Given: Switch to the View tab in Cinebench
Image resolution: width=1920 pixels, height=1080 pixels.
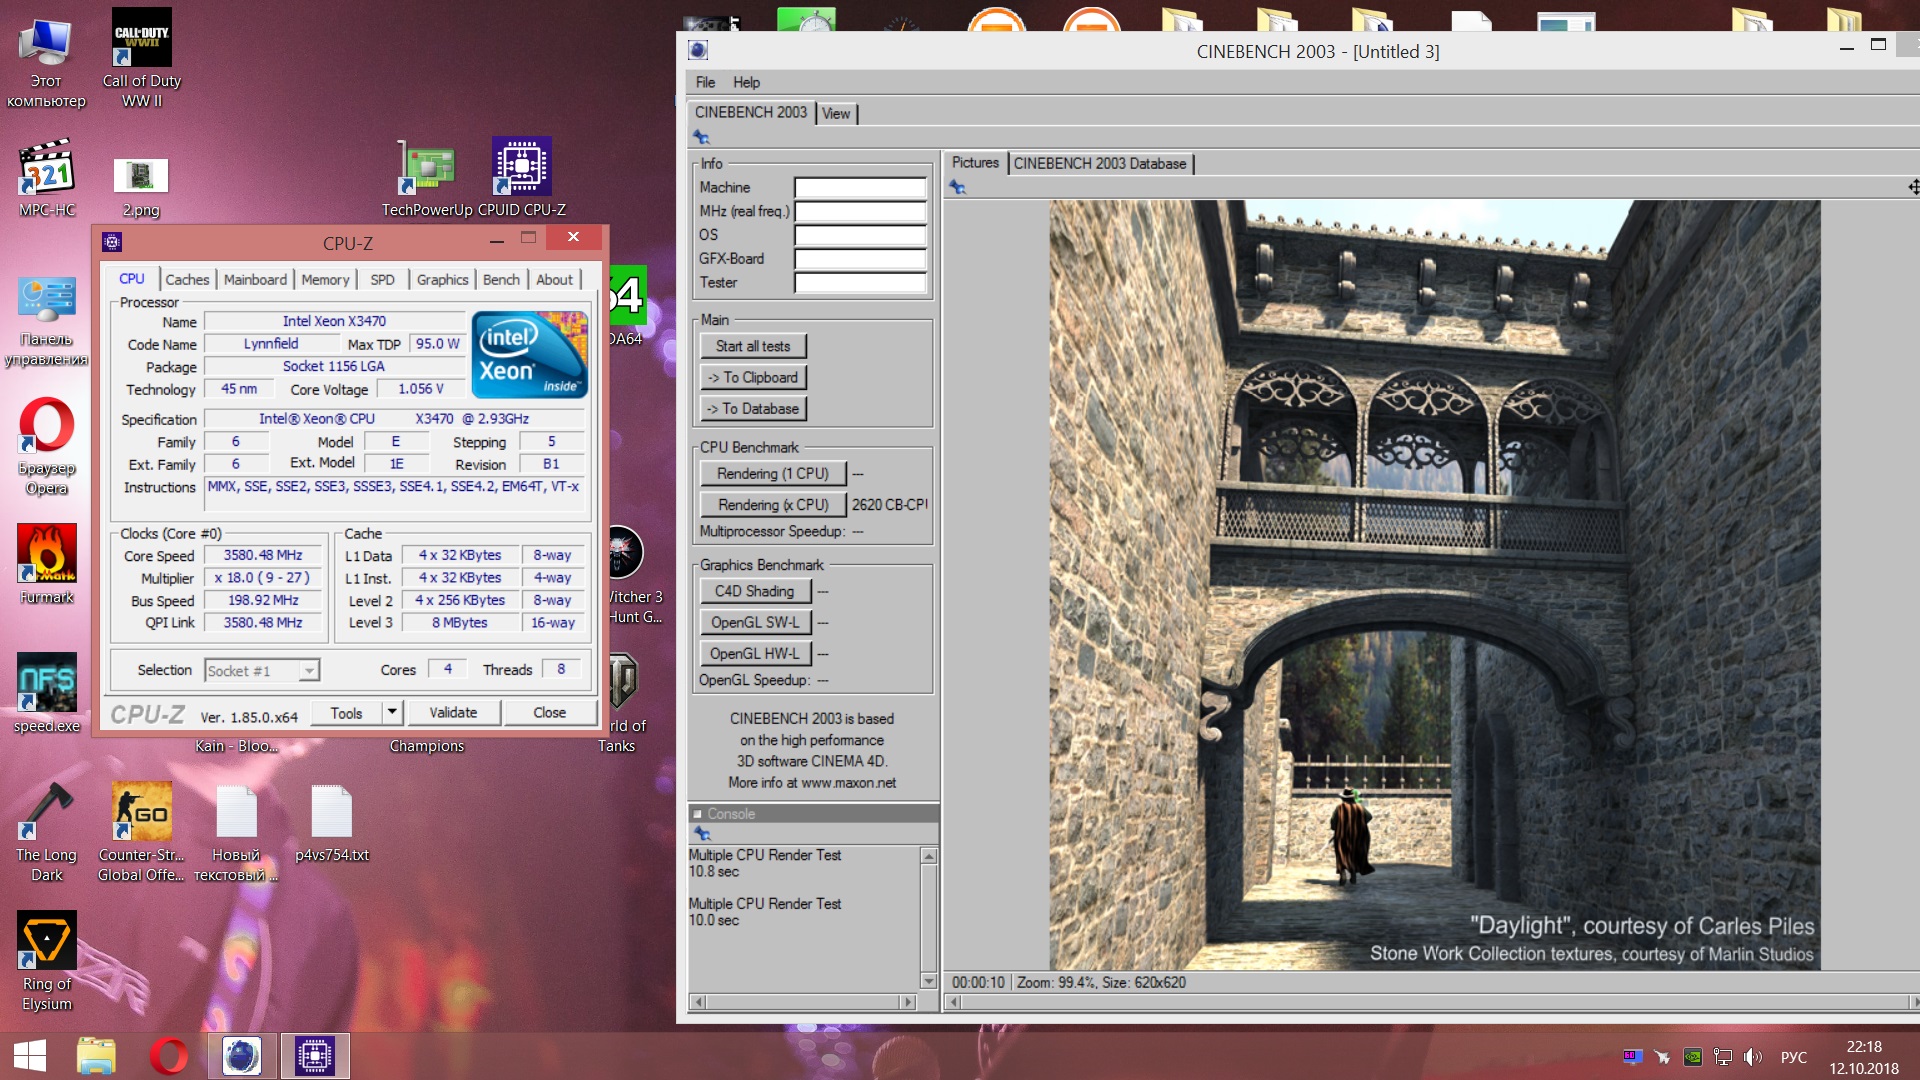Looking at the screenshot, I should [836, 114].
